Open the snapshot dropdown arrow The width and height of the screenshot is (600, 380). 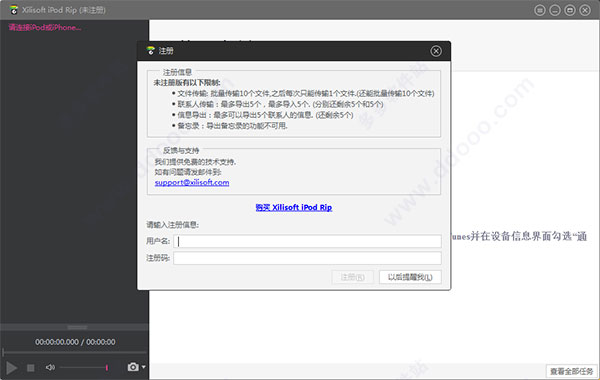[x=143, y=367]
